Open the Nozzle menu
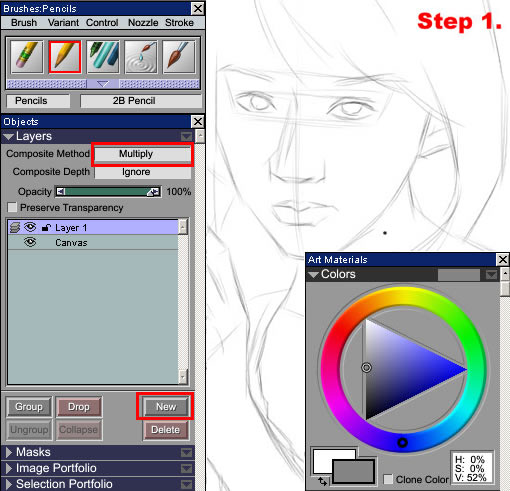 point(143,23)
